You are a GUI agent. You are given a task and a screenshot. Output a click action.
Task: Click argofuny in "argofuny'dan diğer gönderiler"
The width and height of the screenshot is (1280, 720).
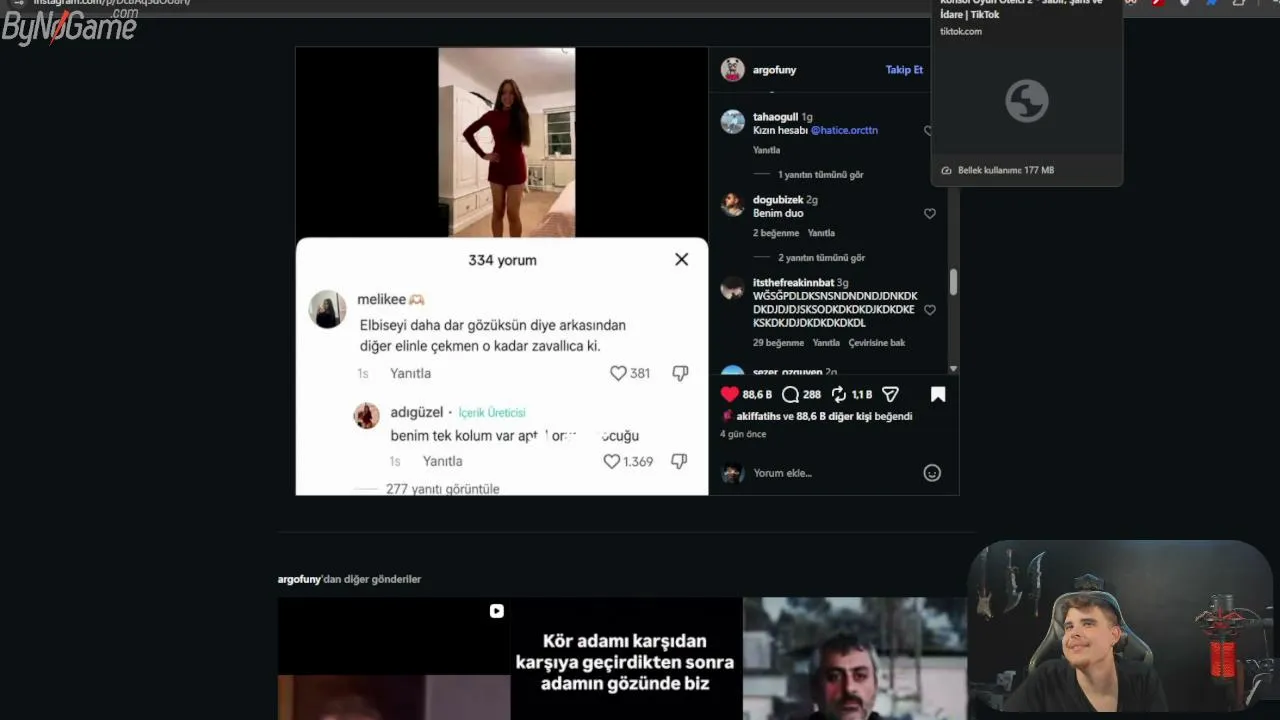(300, 579)
